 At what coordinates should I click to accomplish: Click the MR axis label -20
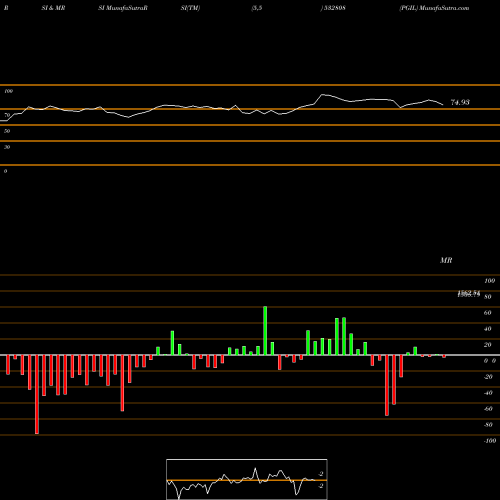(488, 377)
